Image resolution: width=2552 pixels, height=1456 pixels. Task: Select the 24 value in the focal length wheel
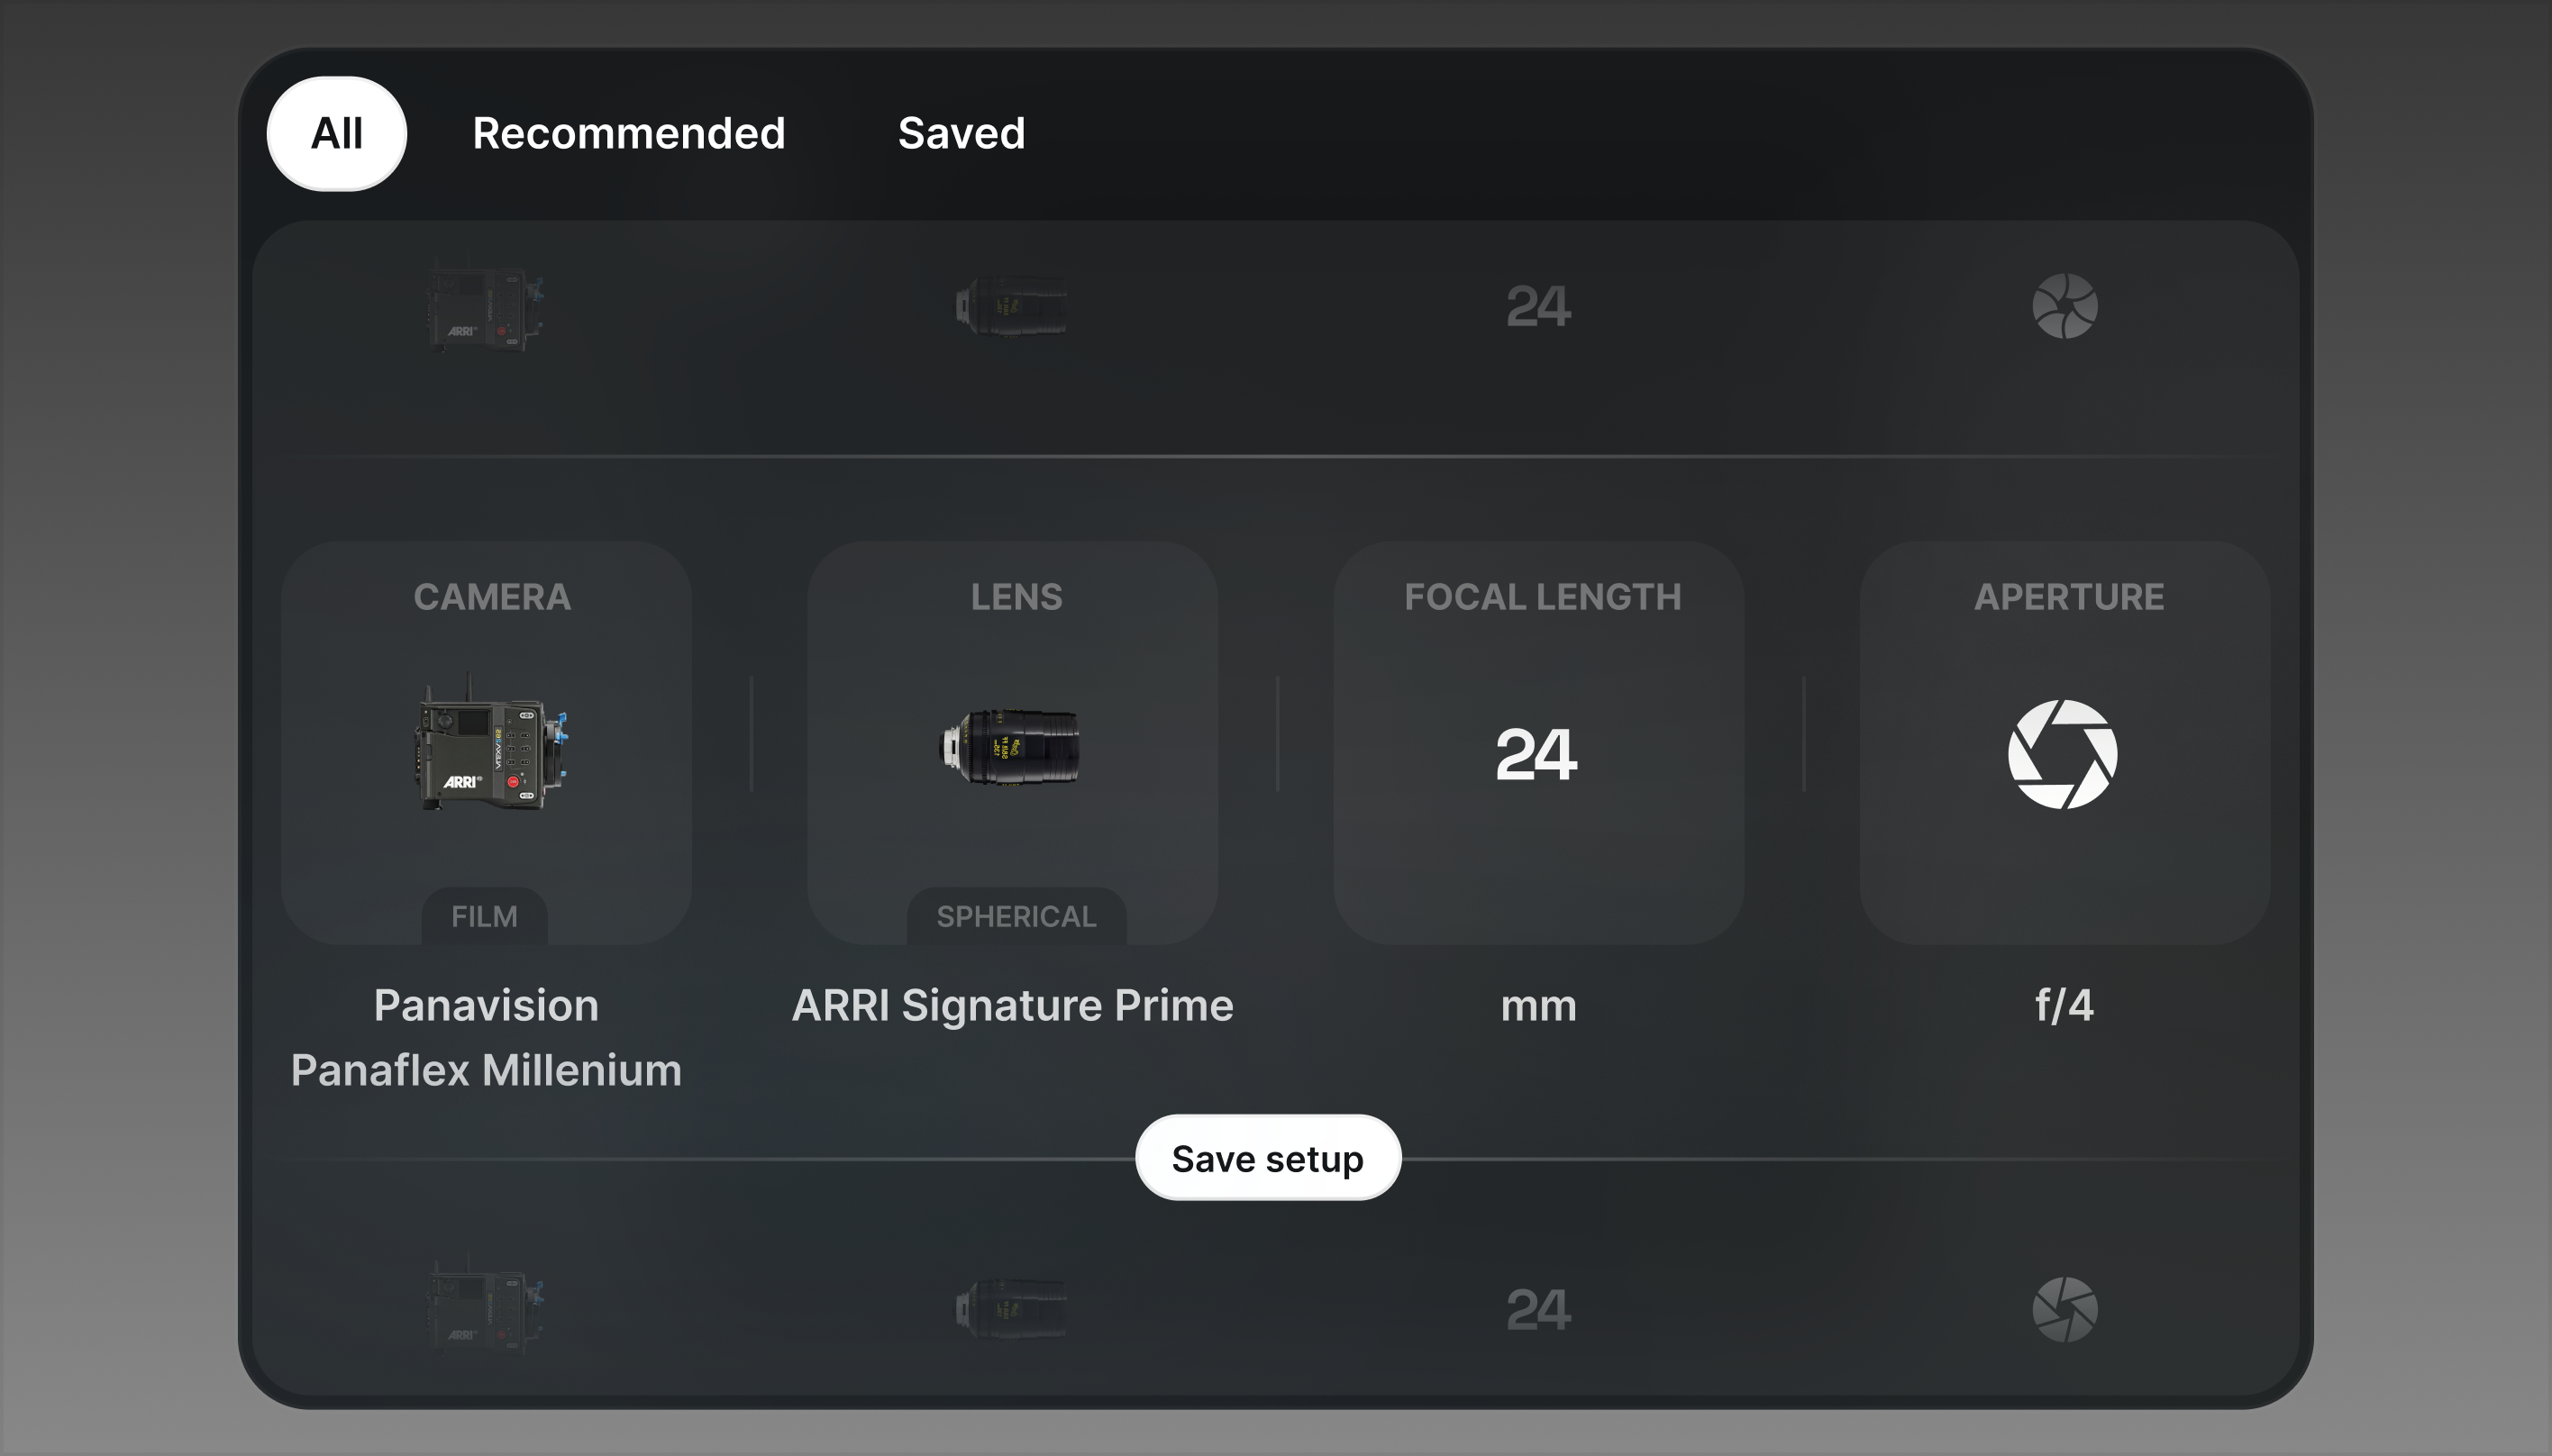[1538, 757]
